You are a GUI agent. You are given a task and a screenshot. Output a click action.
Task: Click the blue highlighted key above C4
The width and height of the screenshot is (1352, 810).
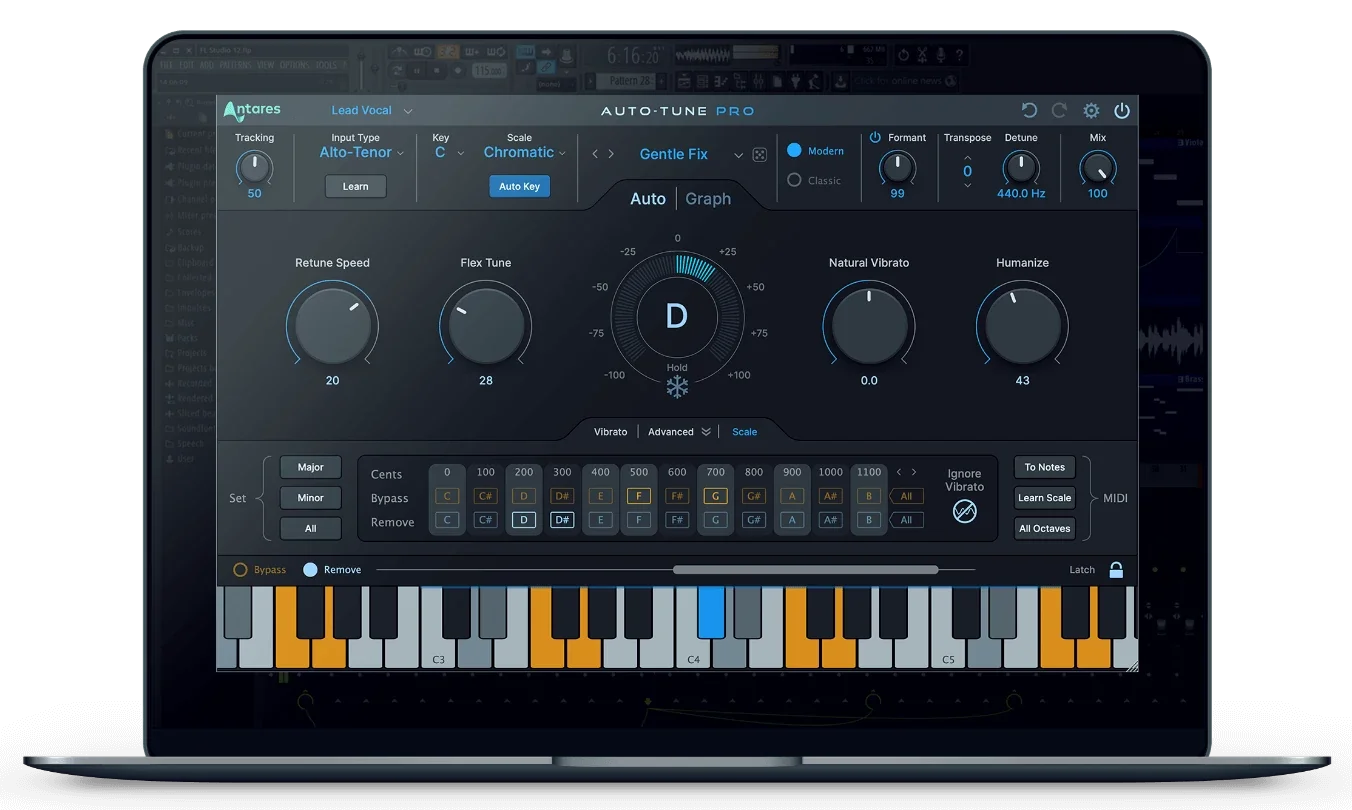(711, 612)
